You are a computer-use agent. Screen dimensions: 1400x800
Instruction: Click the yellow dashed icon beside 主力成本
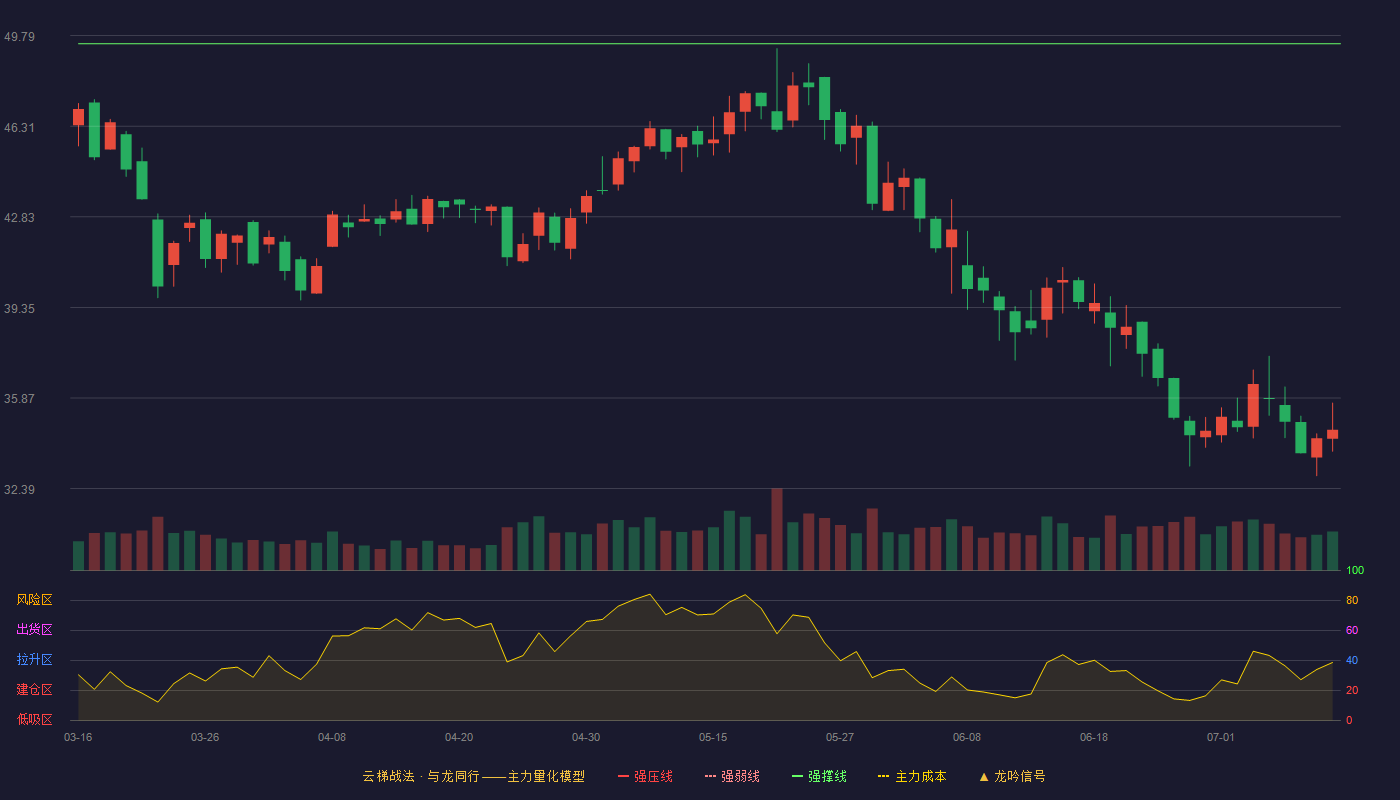pyautogui.click(x=883, y=776)
